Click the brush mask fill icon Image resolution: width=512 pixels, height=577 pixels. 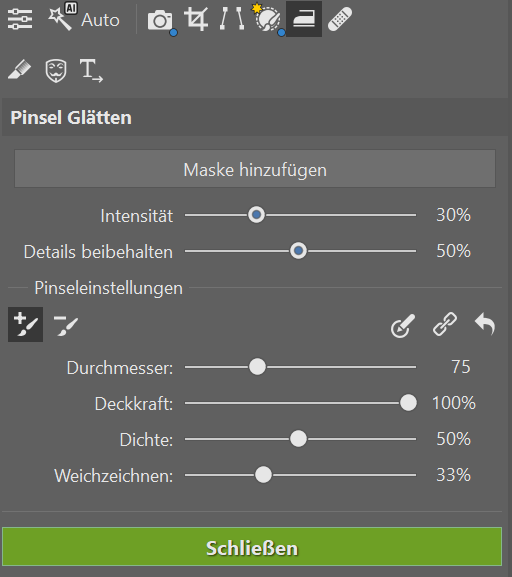tap(403, 325)
